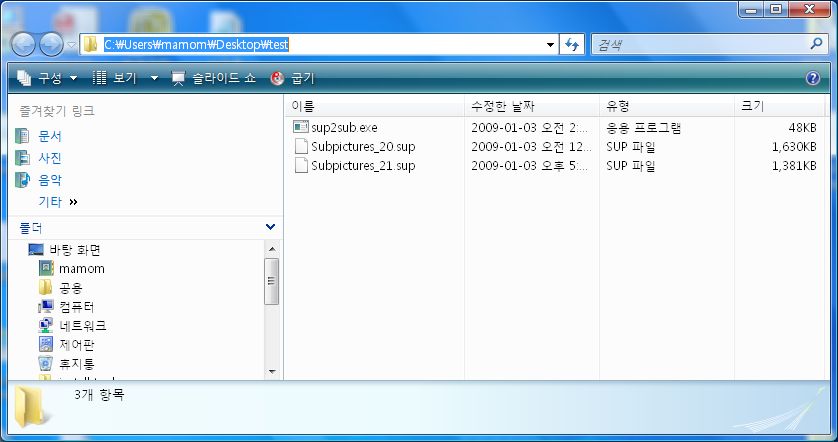Viewport: 838px width, 442px height.
Task: Open the 사진 favorites link
Action: (50, 158)
